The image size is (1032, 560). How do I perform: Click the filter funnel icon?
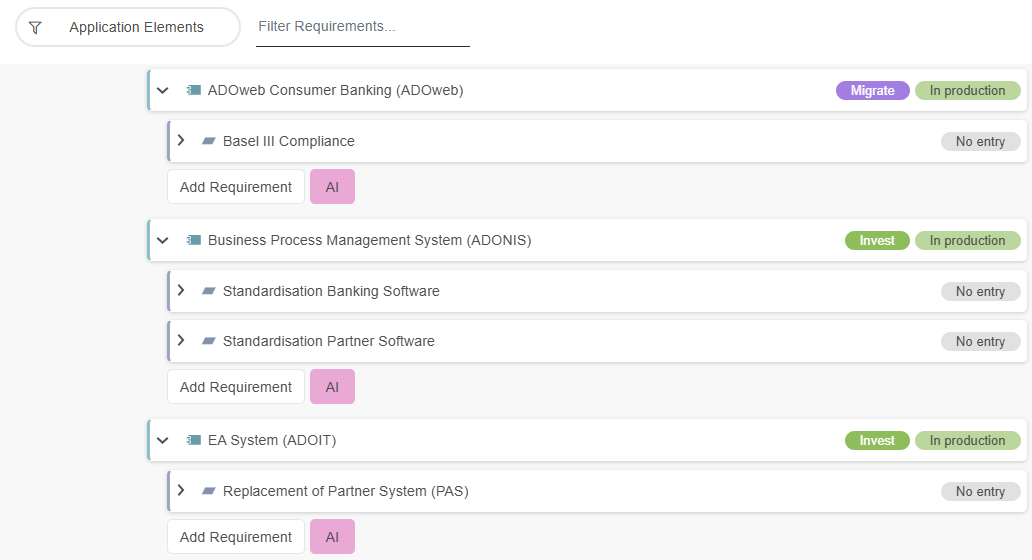point(35,28)
